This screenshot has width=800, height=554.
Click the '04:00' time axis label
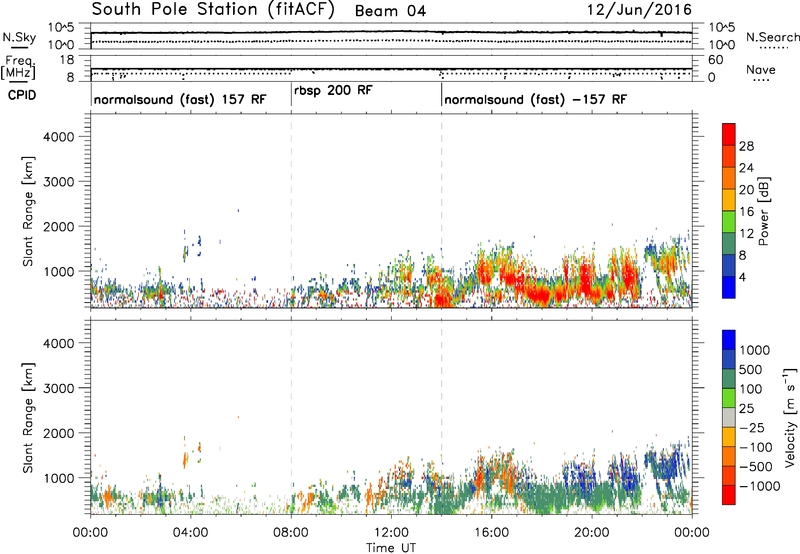[x=191, y=533]
